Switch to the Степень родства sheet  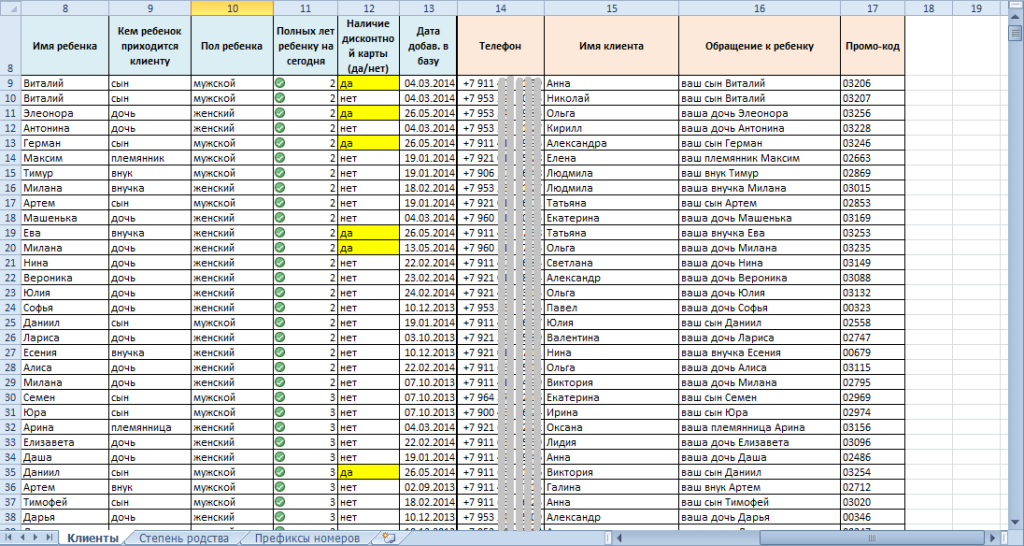coord(183,538)
